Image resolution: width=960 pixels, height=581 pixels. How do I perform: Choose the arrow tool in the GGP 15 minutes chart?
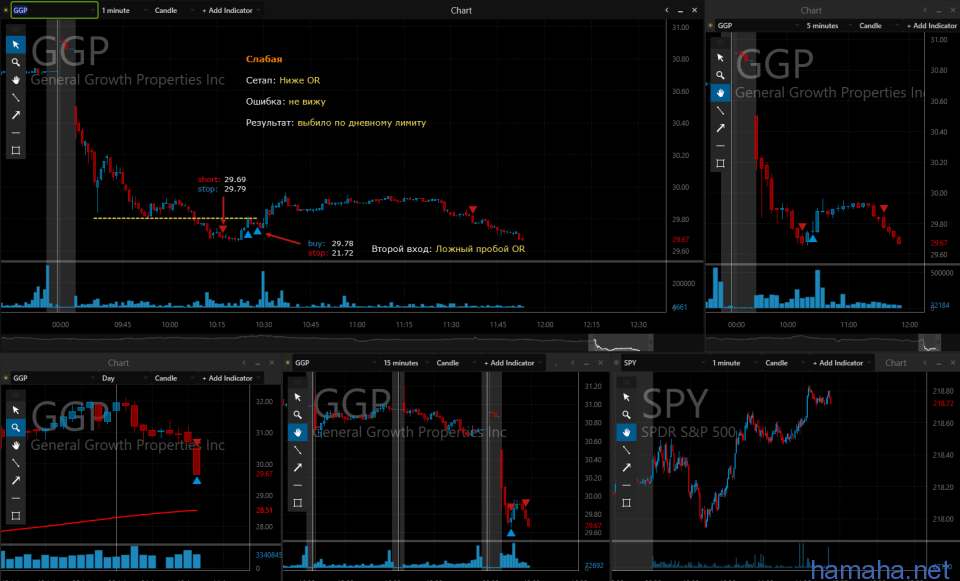point(298,468)
